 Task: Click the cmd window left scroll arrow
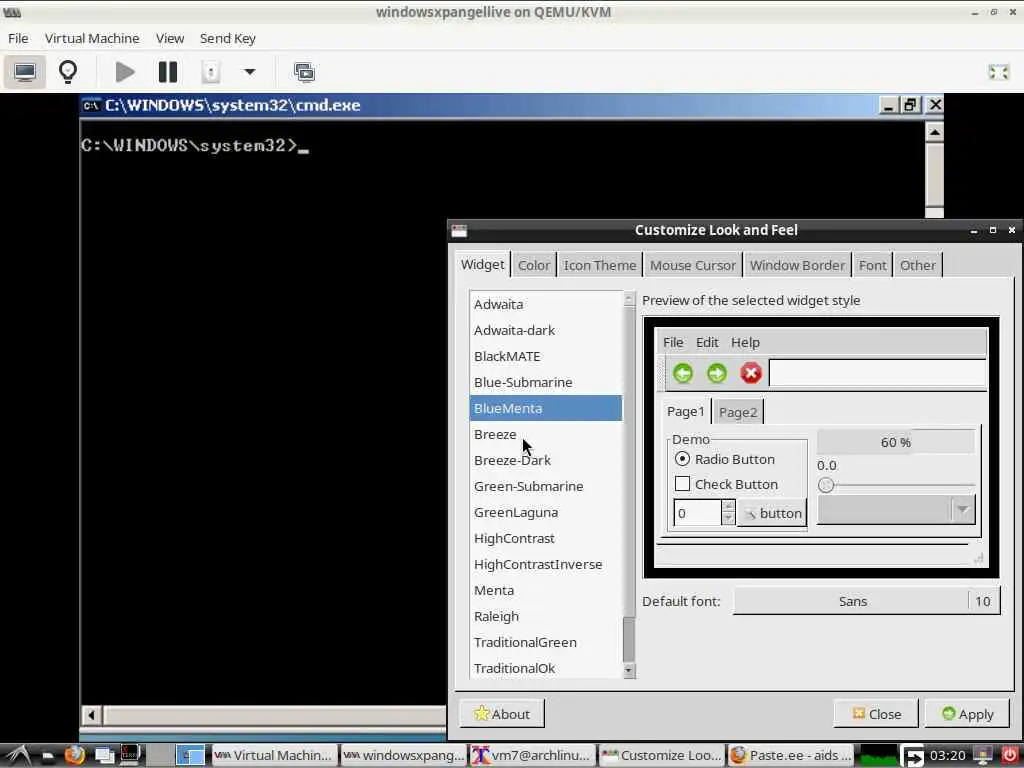tap(91, 715)
